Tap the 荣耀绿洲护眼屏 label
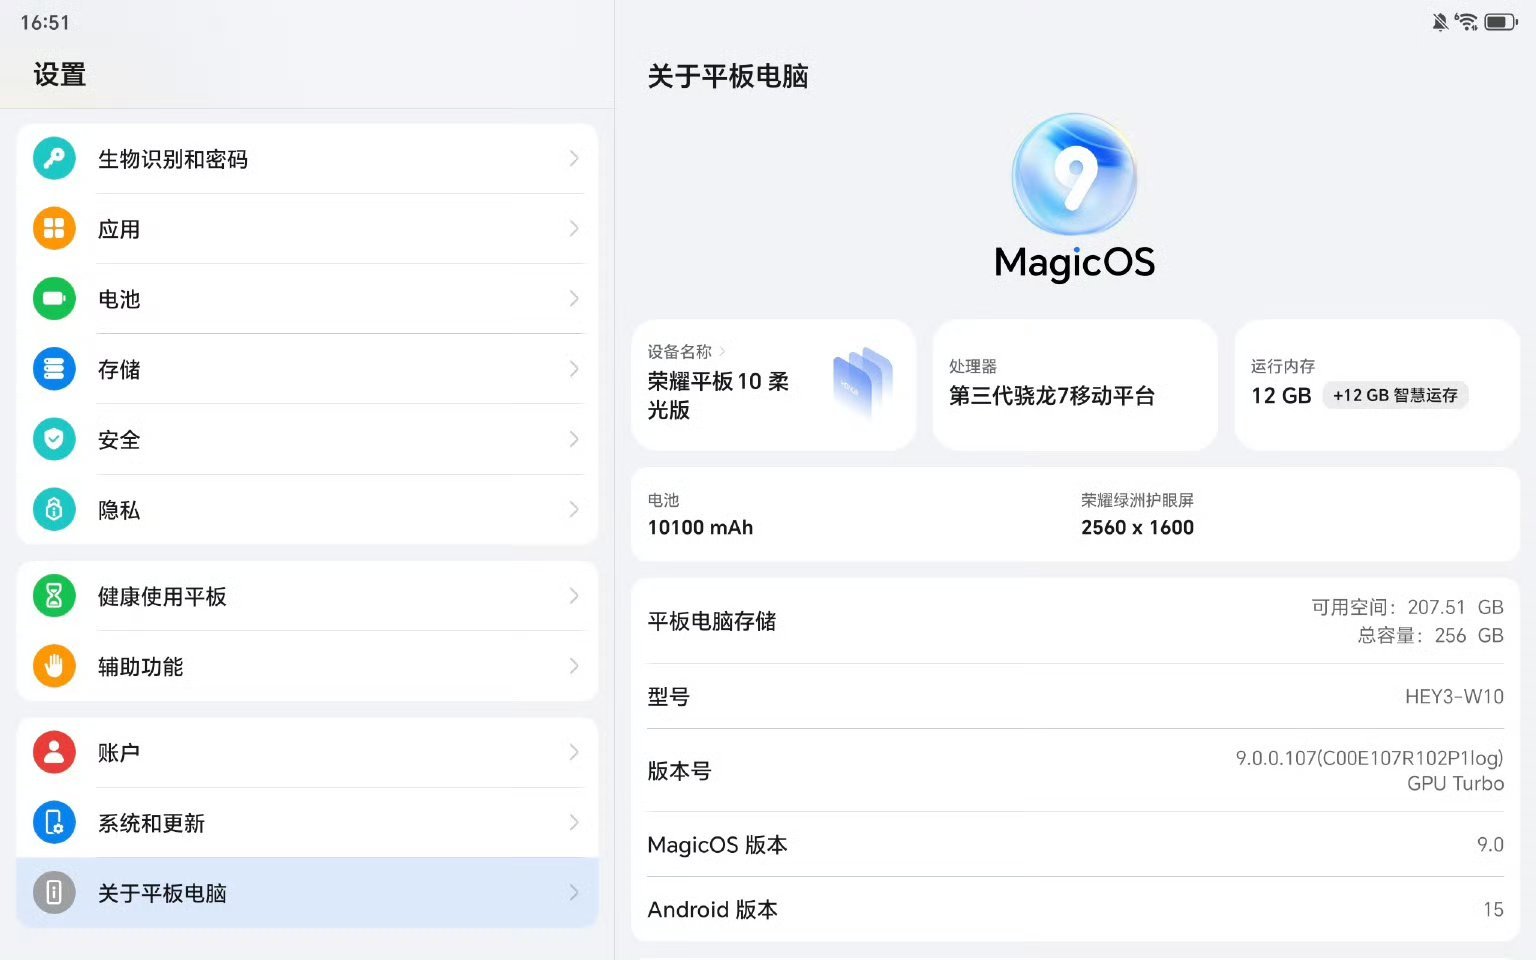The image size is (1536, 960). [x=1137, y=500]
